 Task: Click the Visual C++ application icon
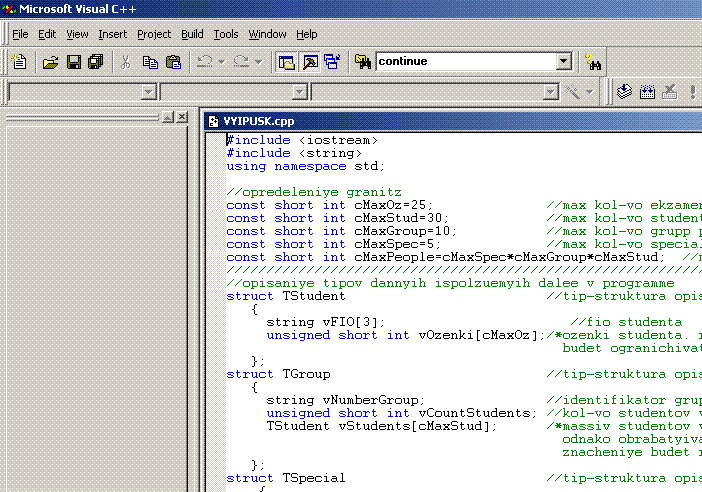pos(9,9)
